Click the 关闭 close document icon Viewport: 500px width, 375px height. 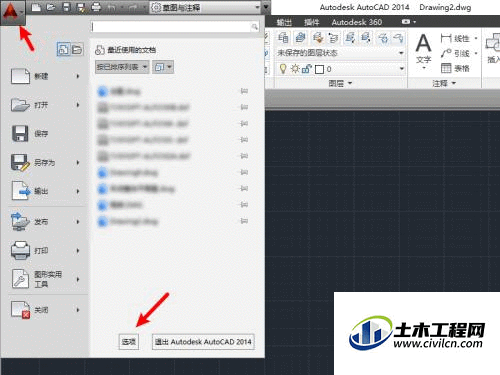(20, 310)
